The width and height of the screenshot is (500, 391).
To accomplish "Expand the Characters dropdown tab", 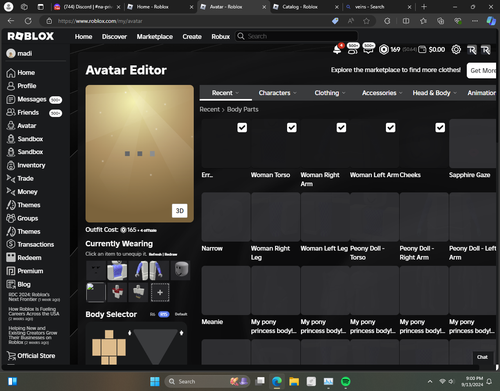I will 277,93.
